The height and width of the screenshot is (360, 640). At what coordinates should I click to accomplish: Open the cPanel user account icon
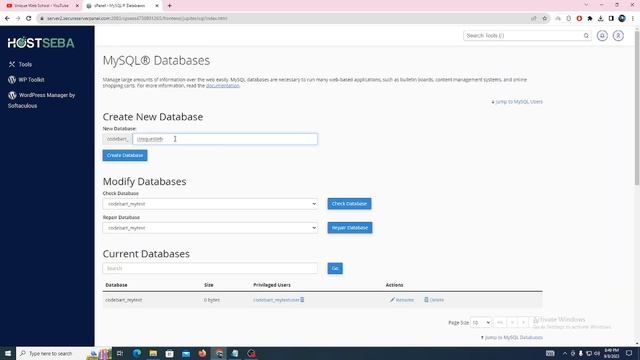point(618,36)
